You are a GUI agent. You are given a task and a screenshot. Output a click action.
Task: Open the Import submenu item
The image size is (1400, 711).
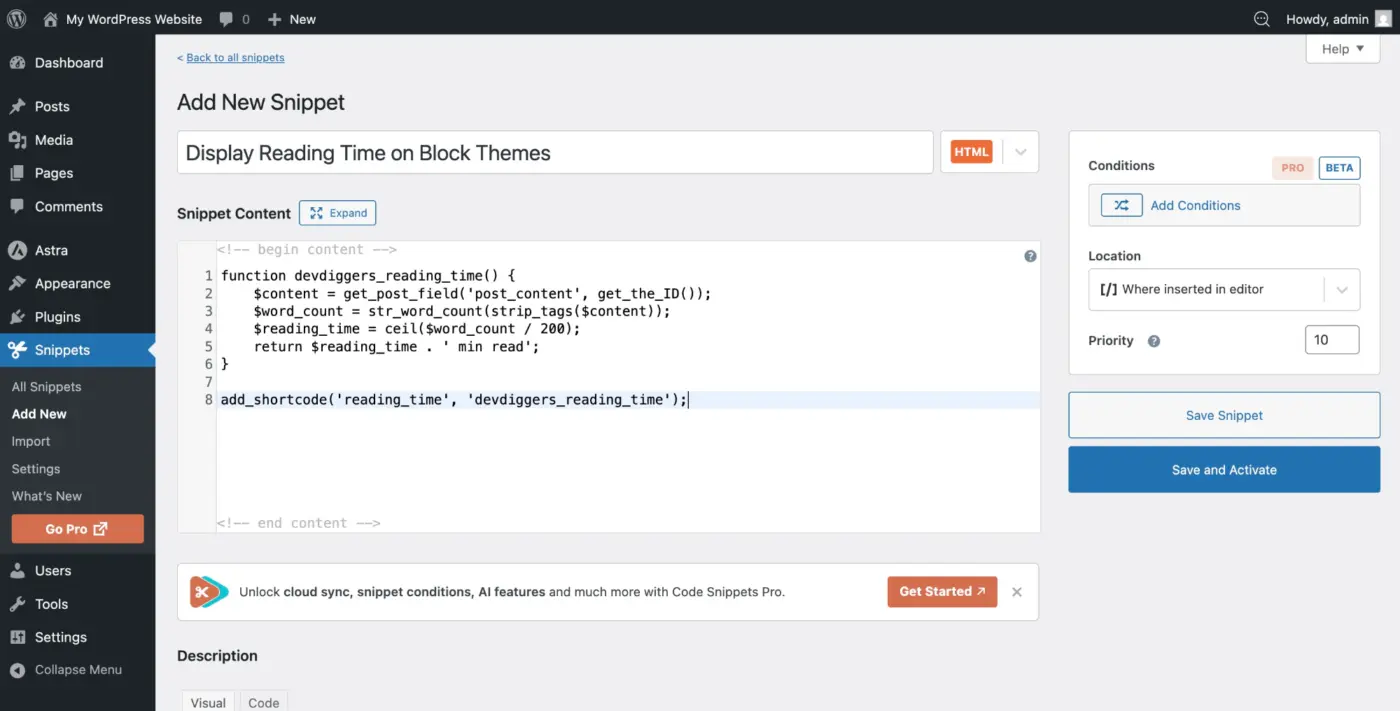pyautogui.click(x=31, y=441)
